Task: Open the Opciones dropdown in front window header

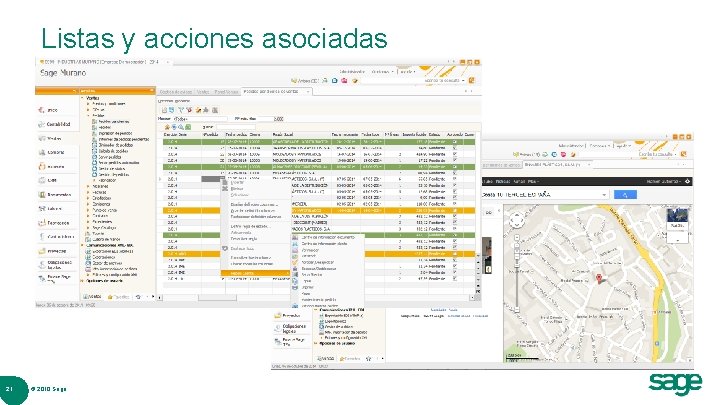Action: (382, 72)
